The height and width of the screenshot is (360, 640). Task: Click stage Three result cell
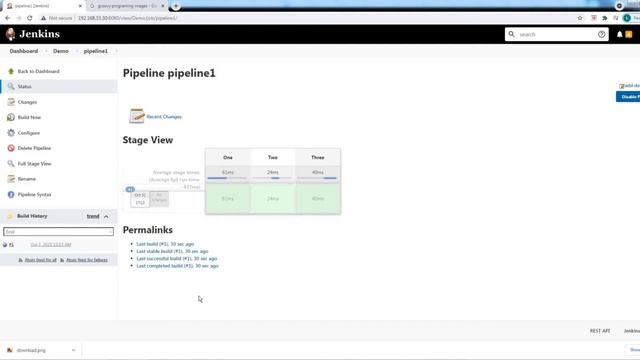(x=318, y=199)
